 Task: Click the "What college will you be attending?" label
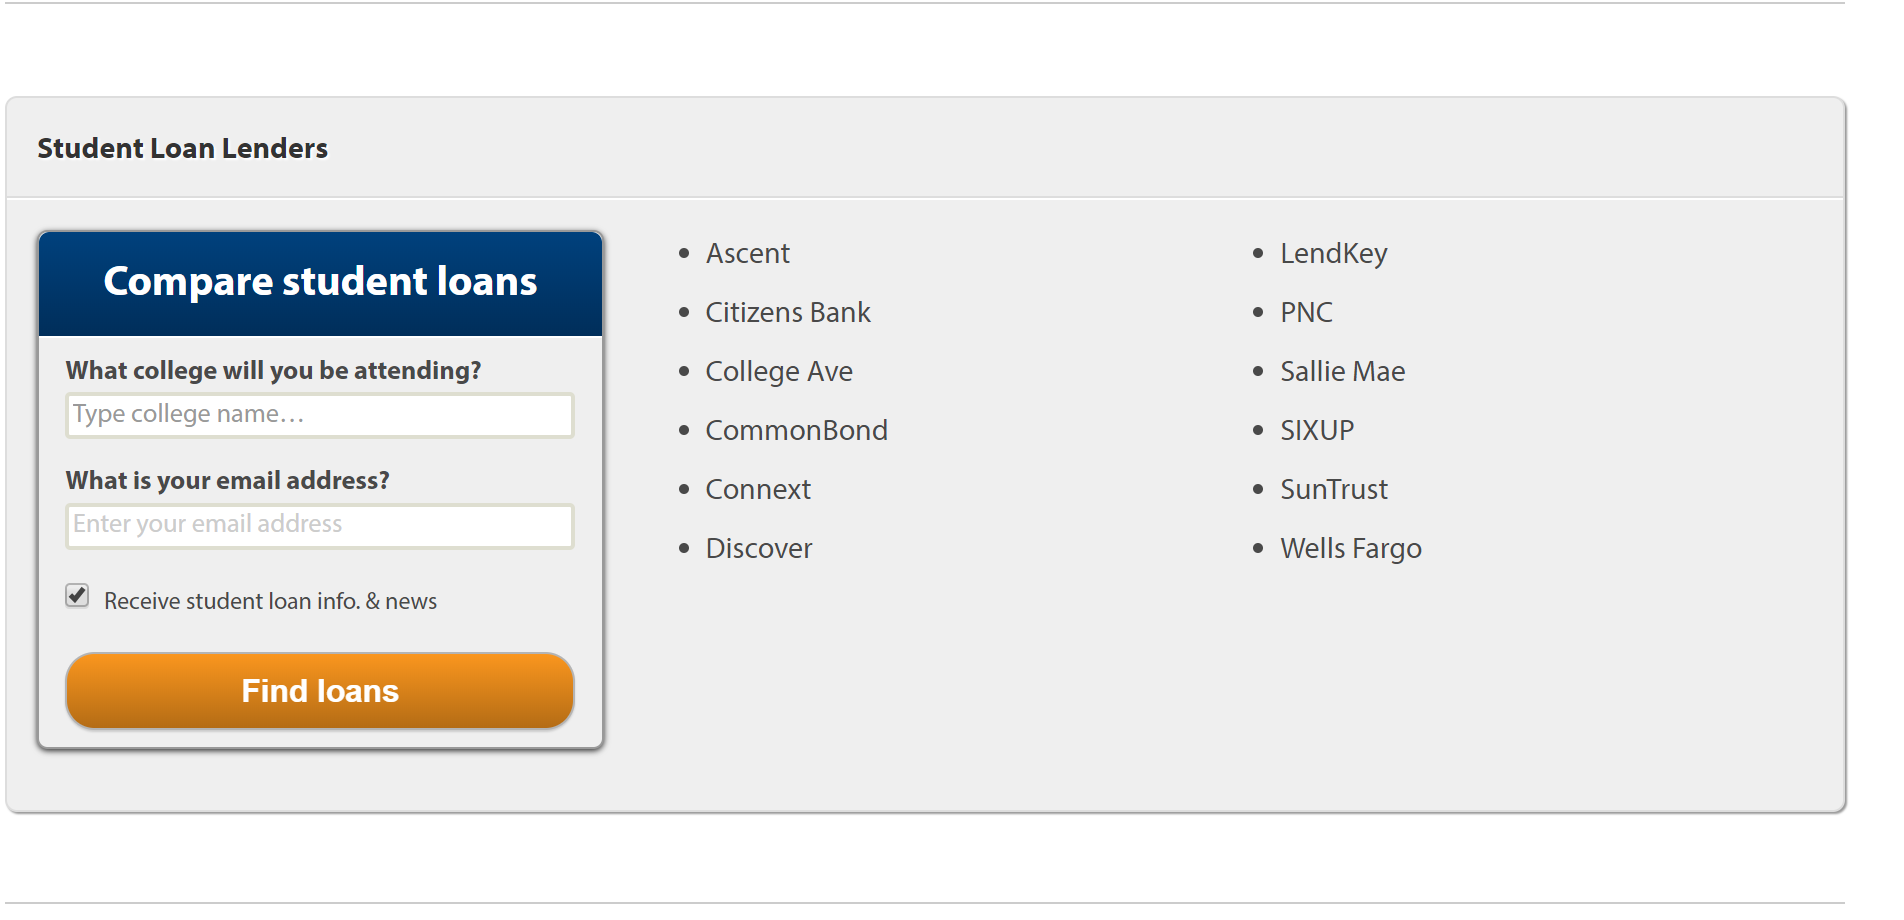pyautogui.click(x=273, y=371)
